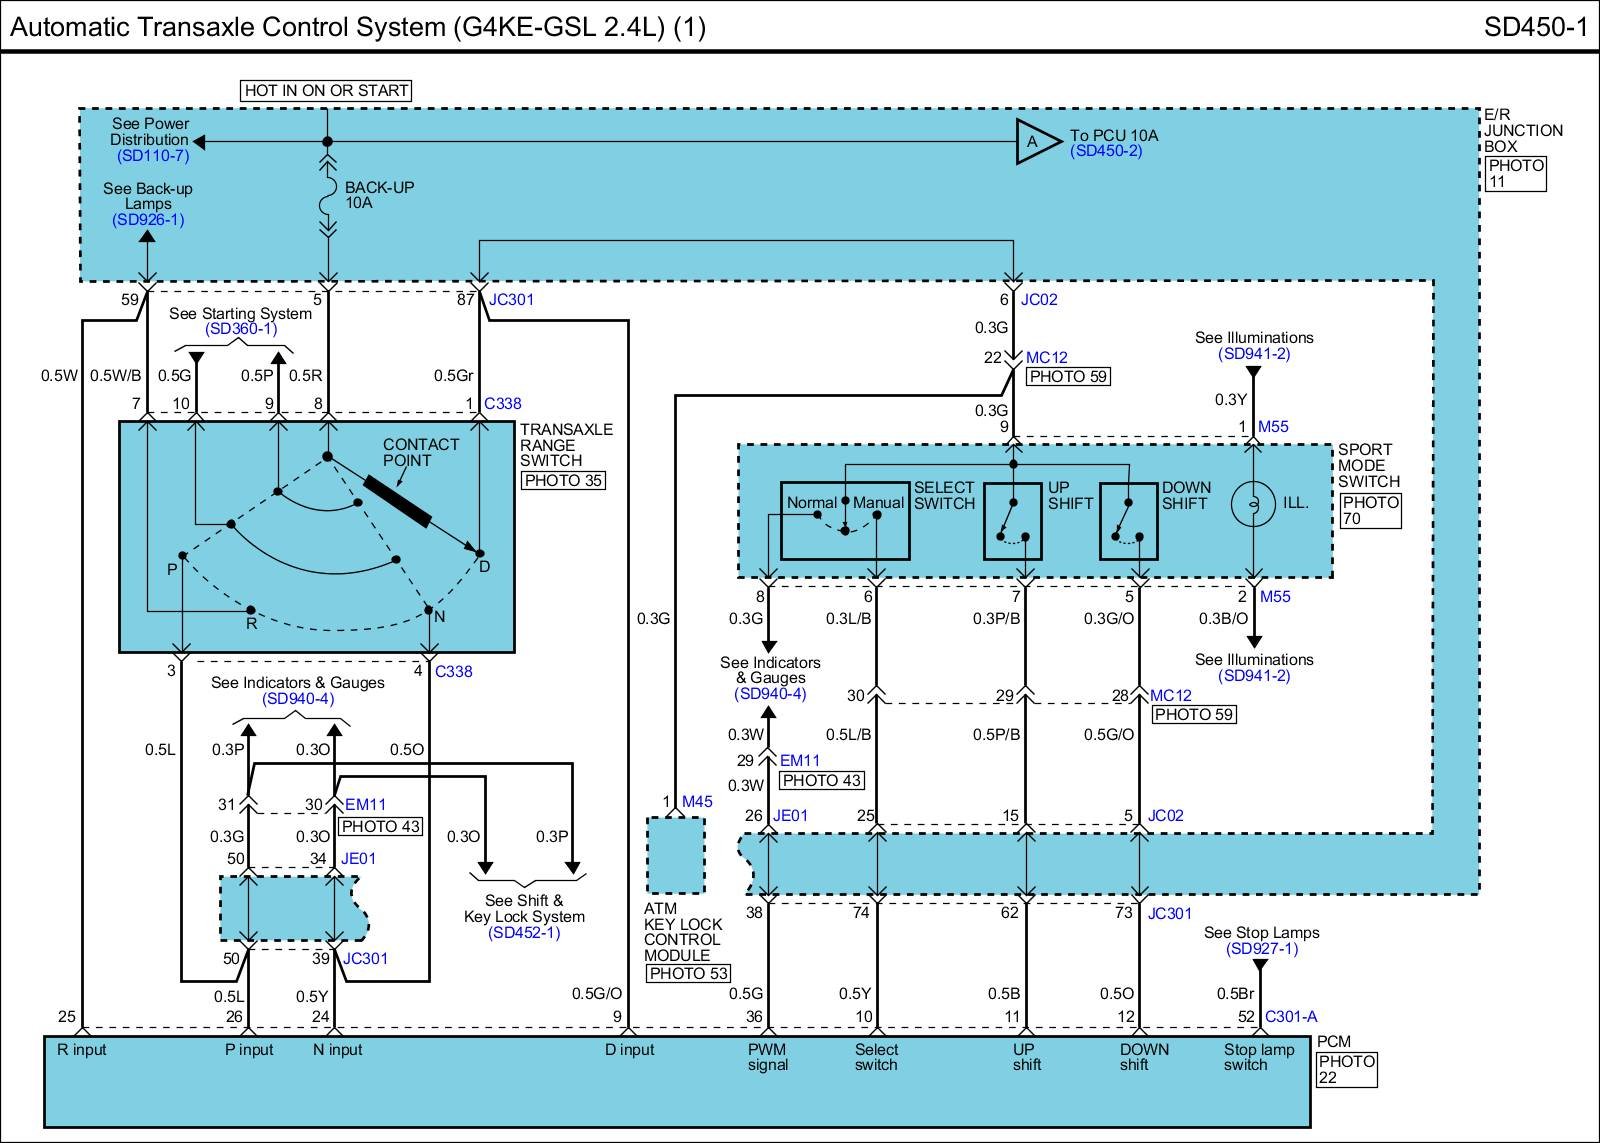
Task: Click the ATM key lock module box
Action: coord(676,855)
